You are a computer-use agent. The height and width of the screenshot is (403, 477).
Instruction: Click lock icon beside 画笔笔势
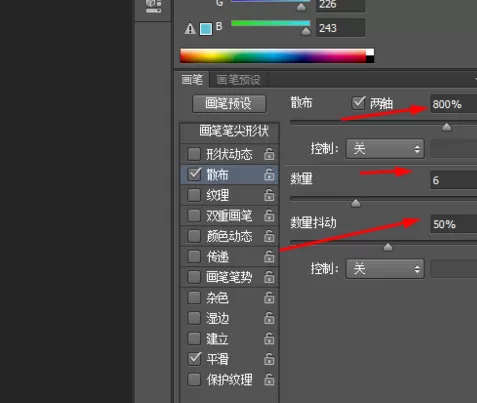(x=269, y=277)
